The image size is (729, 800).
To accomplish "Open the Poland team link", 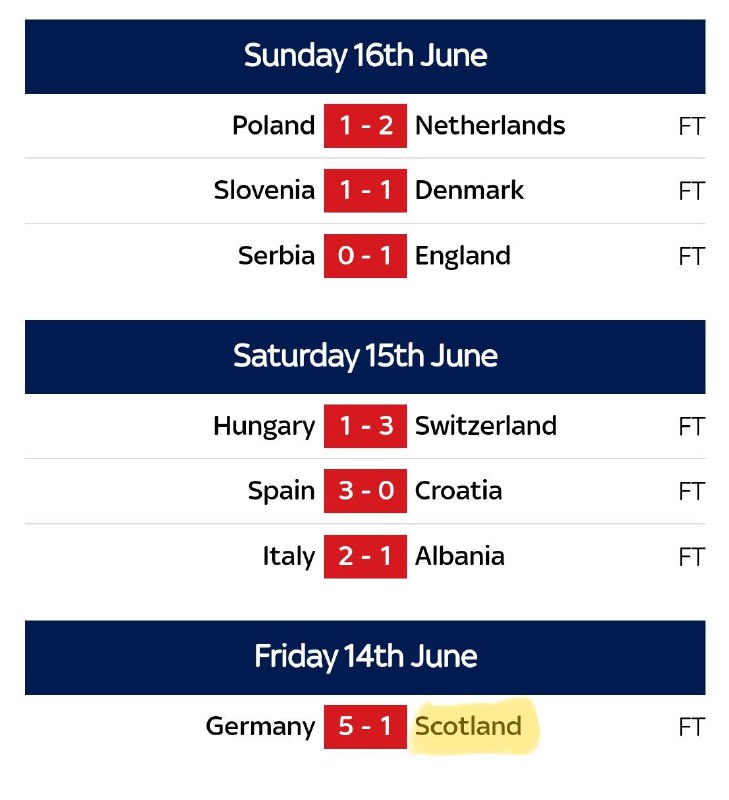I will [273, 126].
